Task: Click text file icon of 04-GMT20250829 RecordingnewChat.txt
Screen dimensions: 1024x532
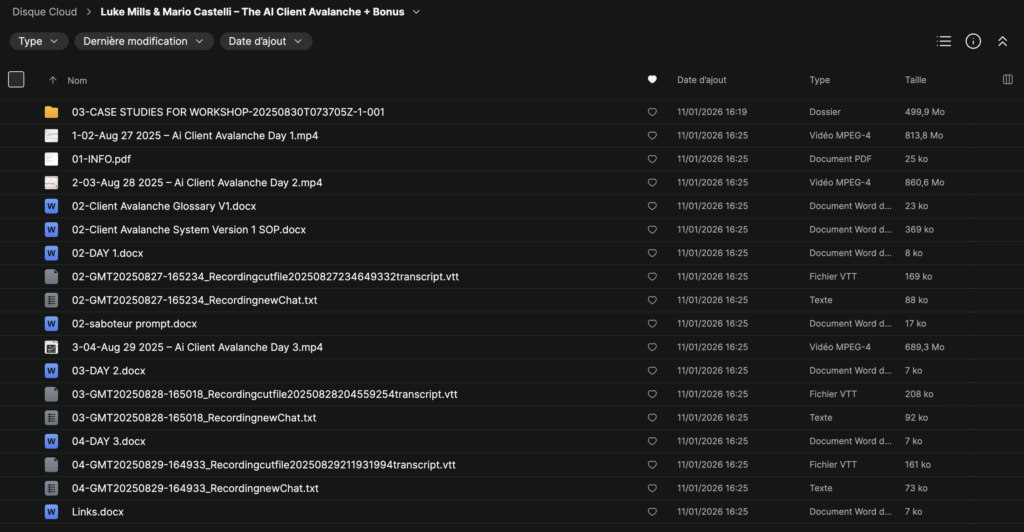Action: click(51, 488)
